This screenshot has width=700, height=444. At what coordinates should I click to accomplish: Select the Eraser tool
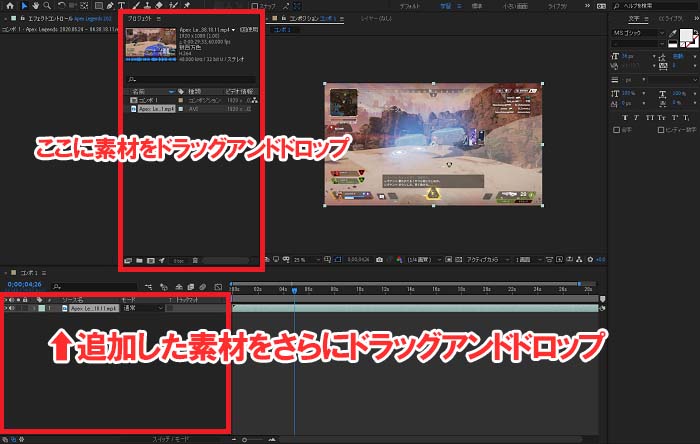(x=159, y=6)
